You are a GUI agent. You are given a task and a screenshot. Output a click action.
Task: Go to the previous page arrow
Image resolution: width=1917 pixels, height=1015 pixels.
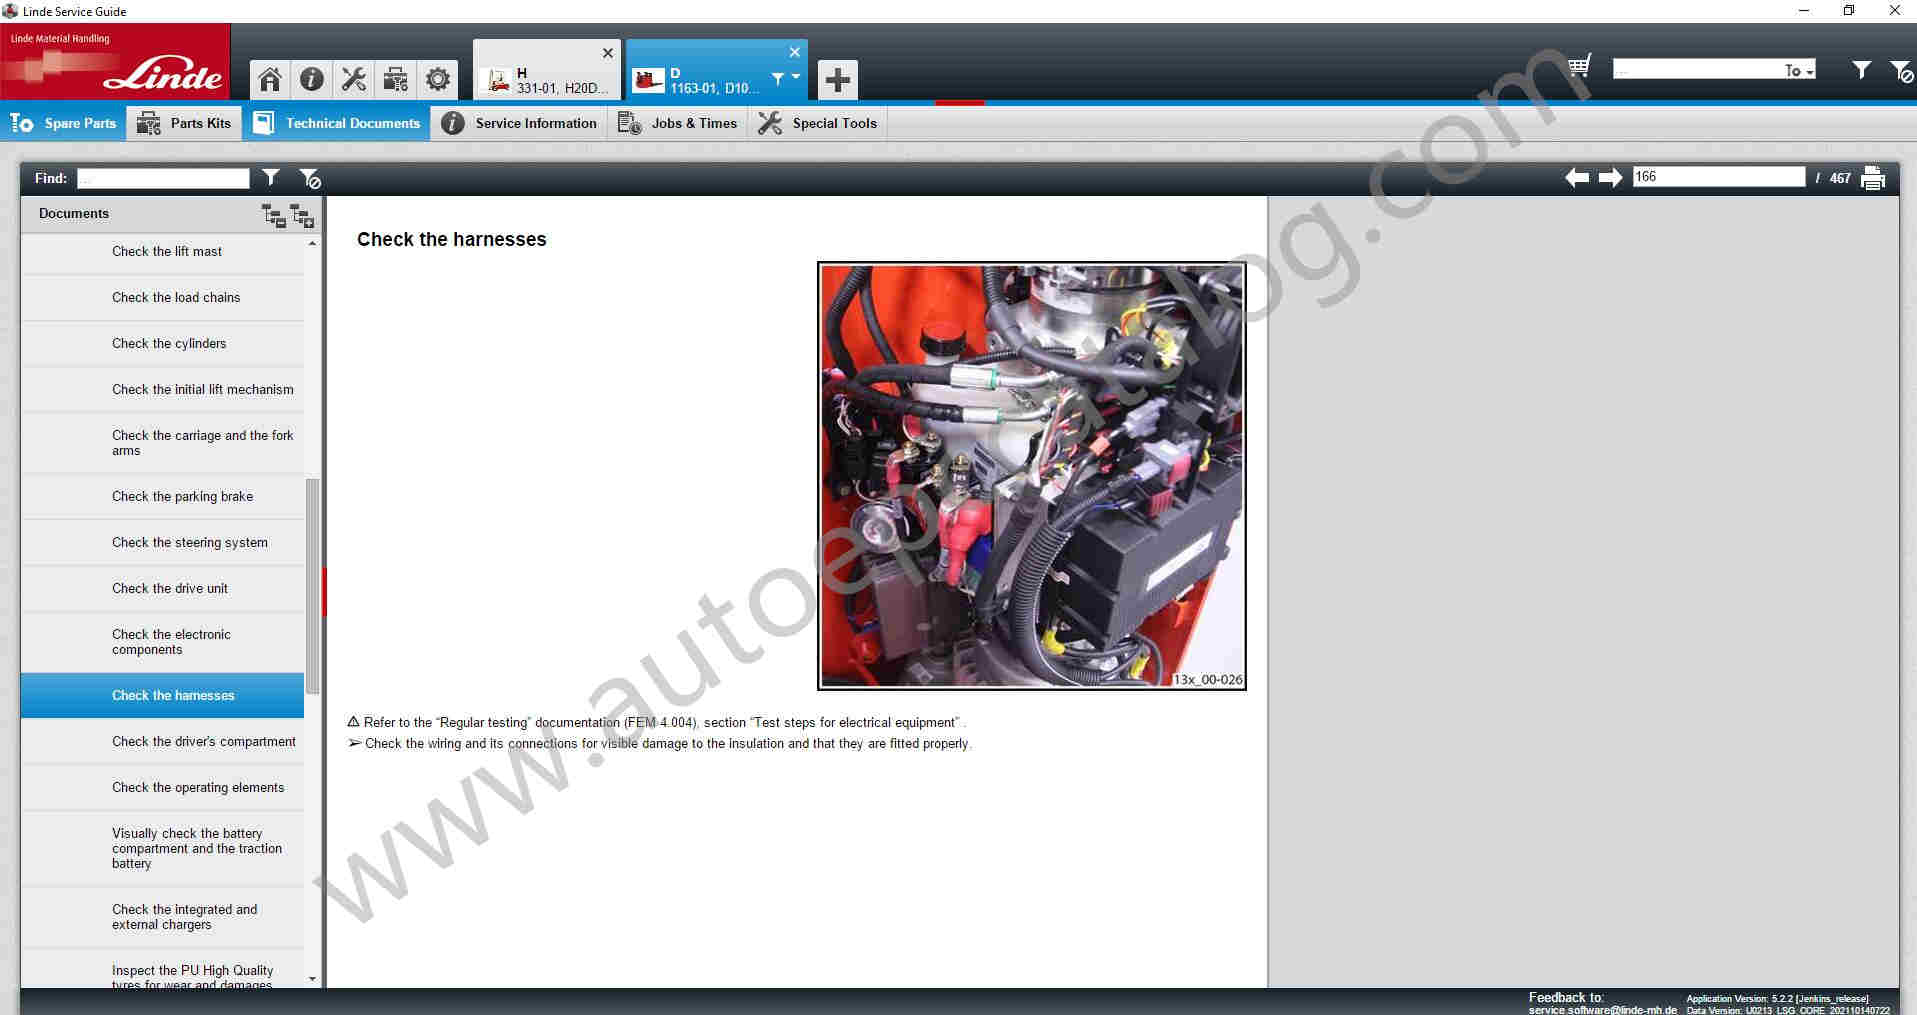[1577, 178]
